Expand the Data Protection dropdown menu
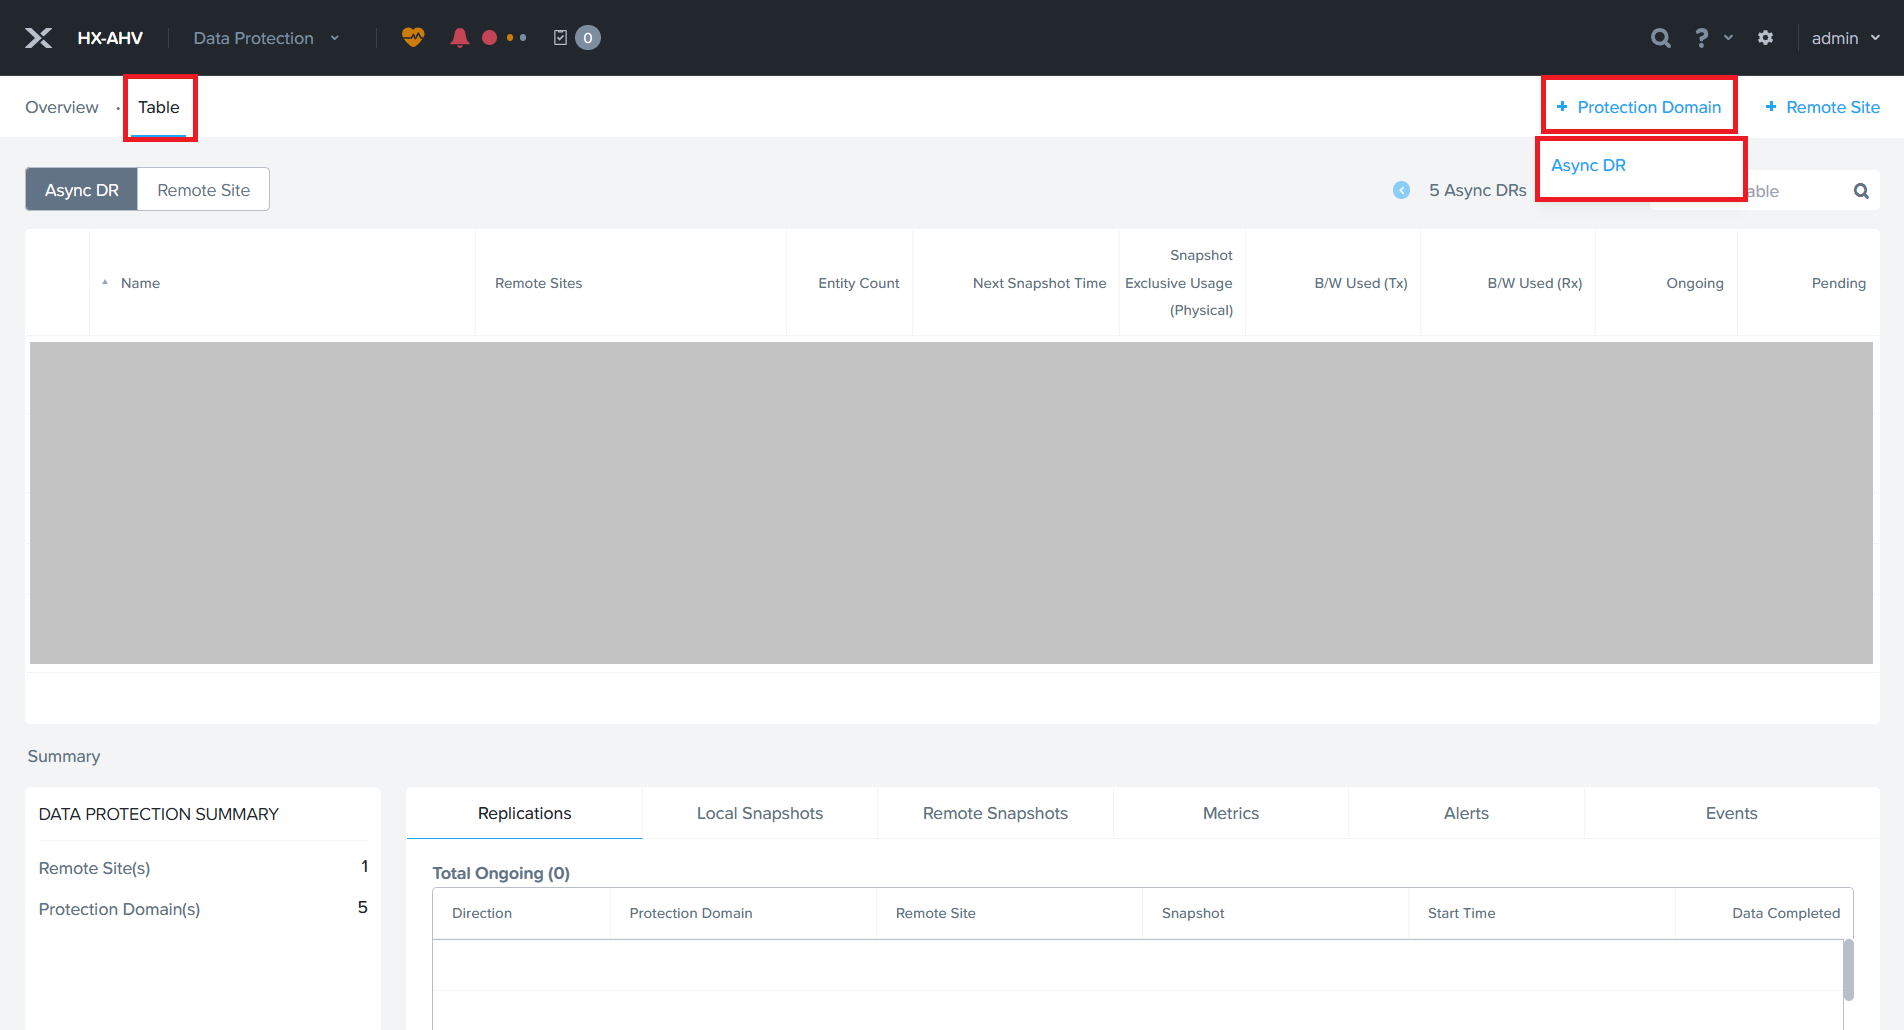Screen dimensions: 1904x1030 pyautogui.click(x=266, y=38)
